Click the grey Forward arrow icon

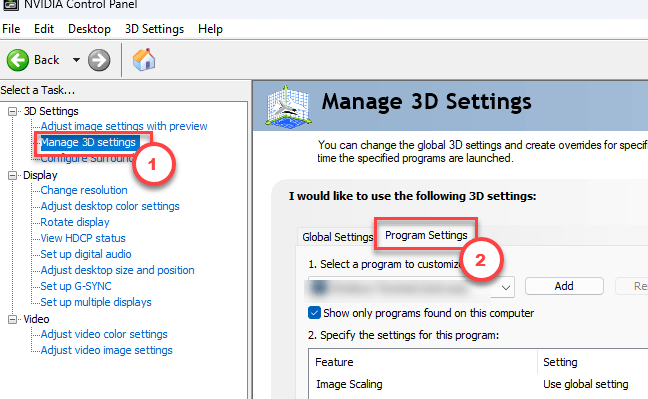tap(99, 60)
